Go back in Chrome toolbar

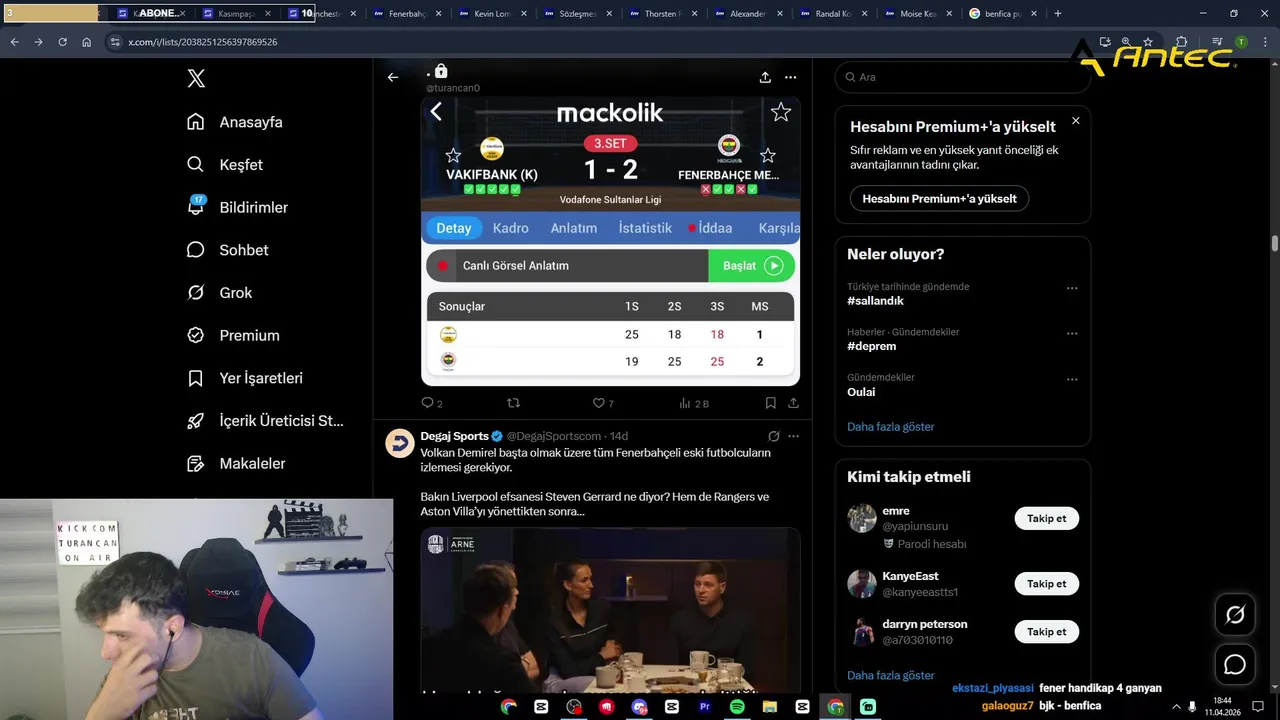click(14, 42)
